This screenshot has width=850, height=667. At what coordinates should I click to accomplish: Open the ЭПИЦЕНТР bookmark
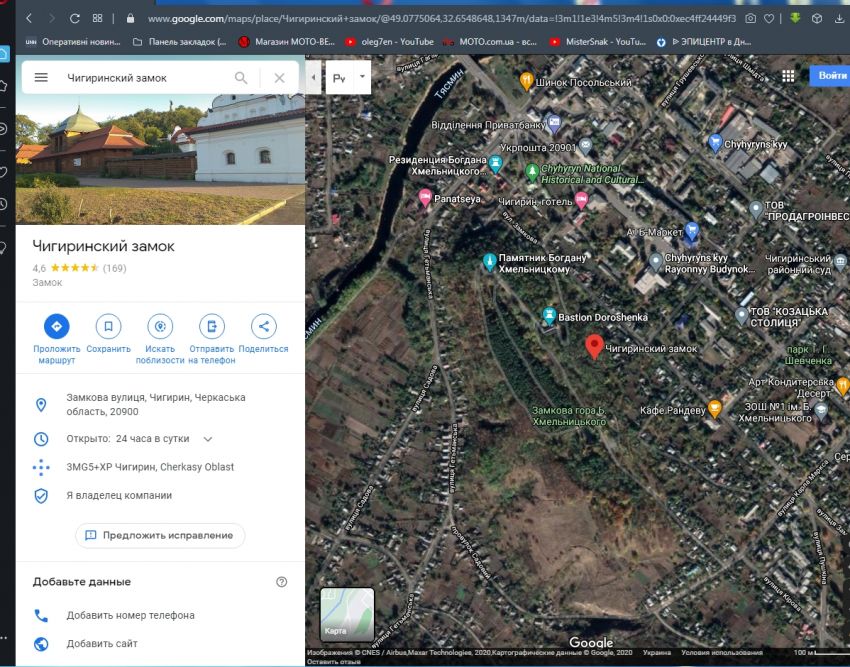pyautogui.click(x=704, y=42)
